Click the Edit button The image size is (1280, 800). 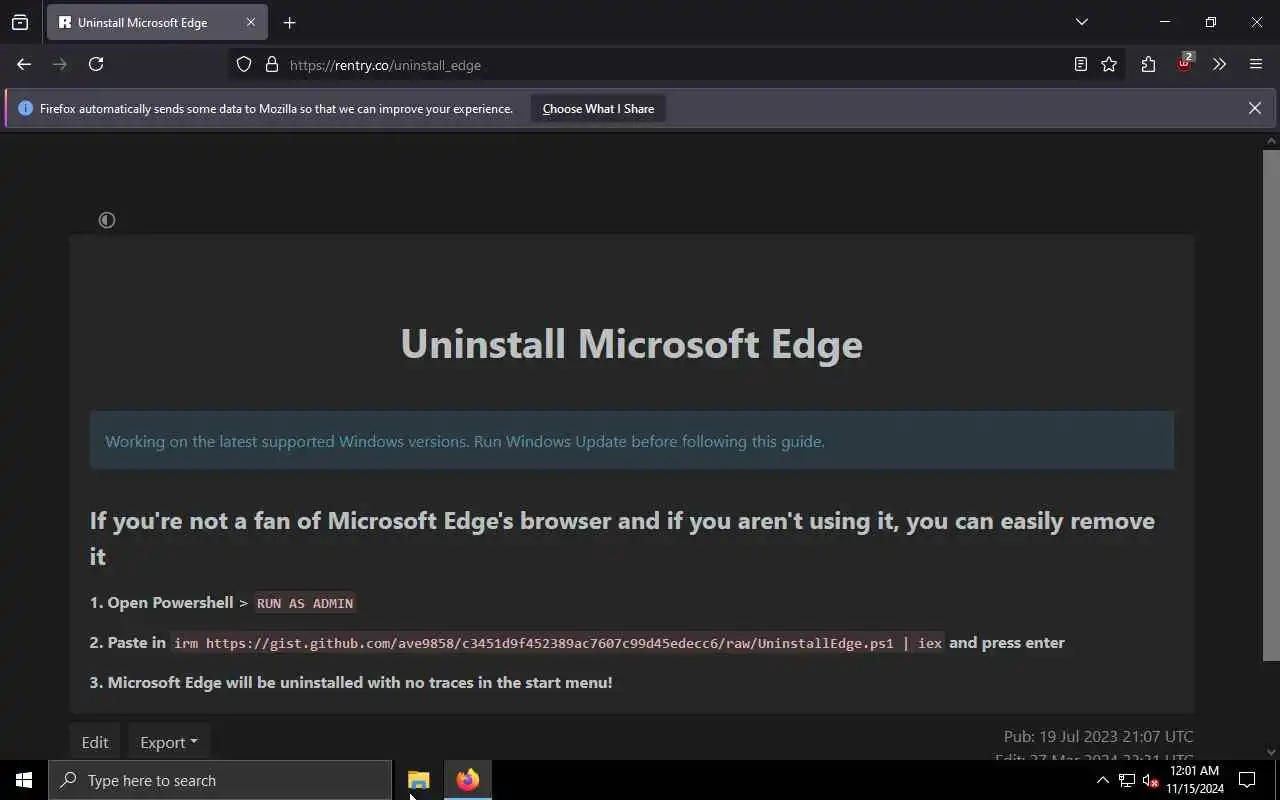95,742
